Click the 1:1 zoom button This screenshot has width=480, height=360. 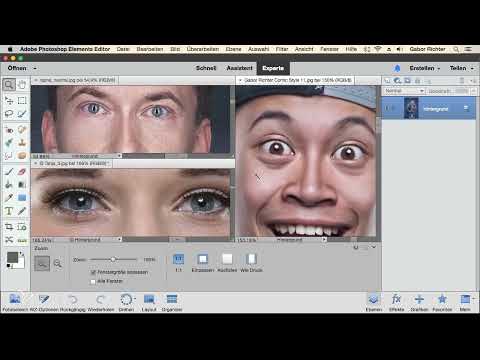coord(179,263)
